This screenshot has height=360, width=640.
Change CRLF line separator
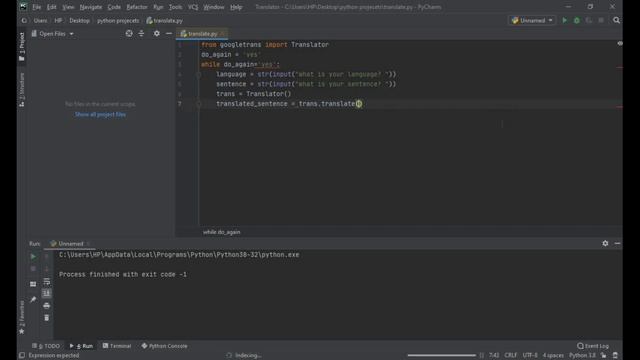[x=511, y=356]
